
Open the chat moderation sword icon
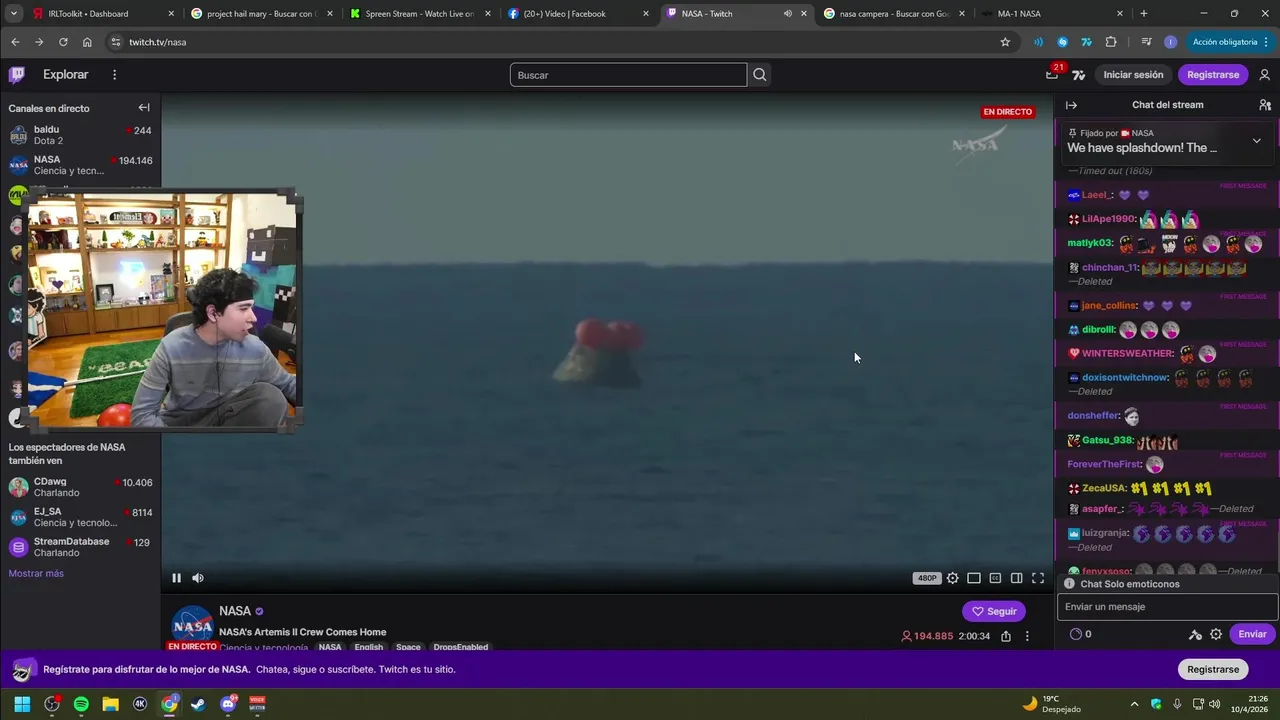[x=1195, y=634]
